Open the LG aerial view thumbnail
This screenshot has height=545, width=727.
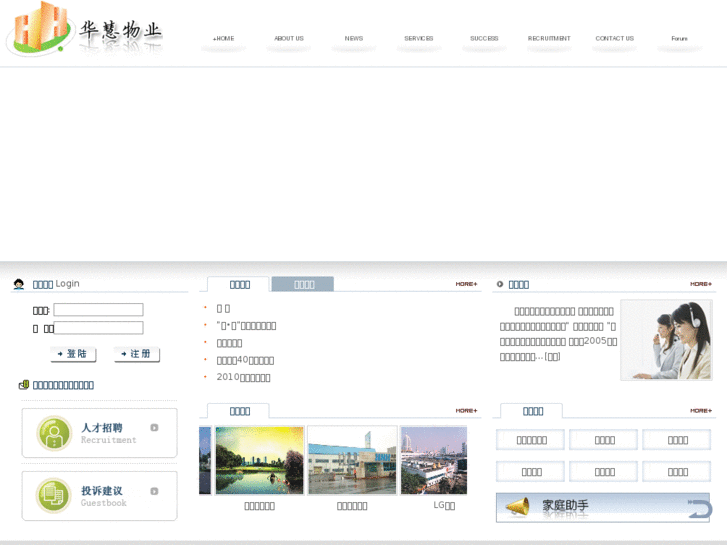coord(434,460)
